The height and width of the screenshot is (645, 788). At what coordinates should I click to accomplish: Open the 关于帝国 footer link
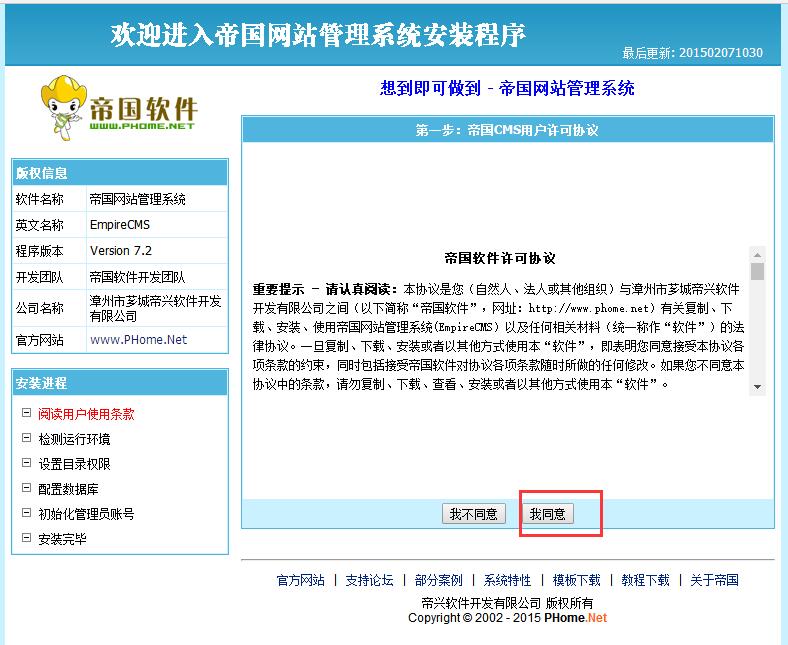pyautogui.click(x=714, y=580)
